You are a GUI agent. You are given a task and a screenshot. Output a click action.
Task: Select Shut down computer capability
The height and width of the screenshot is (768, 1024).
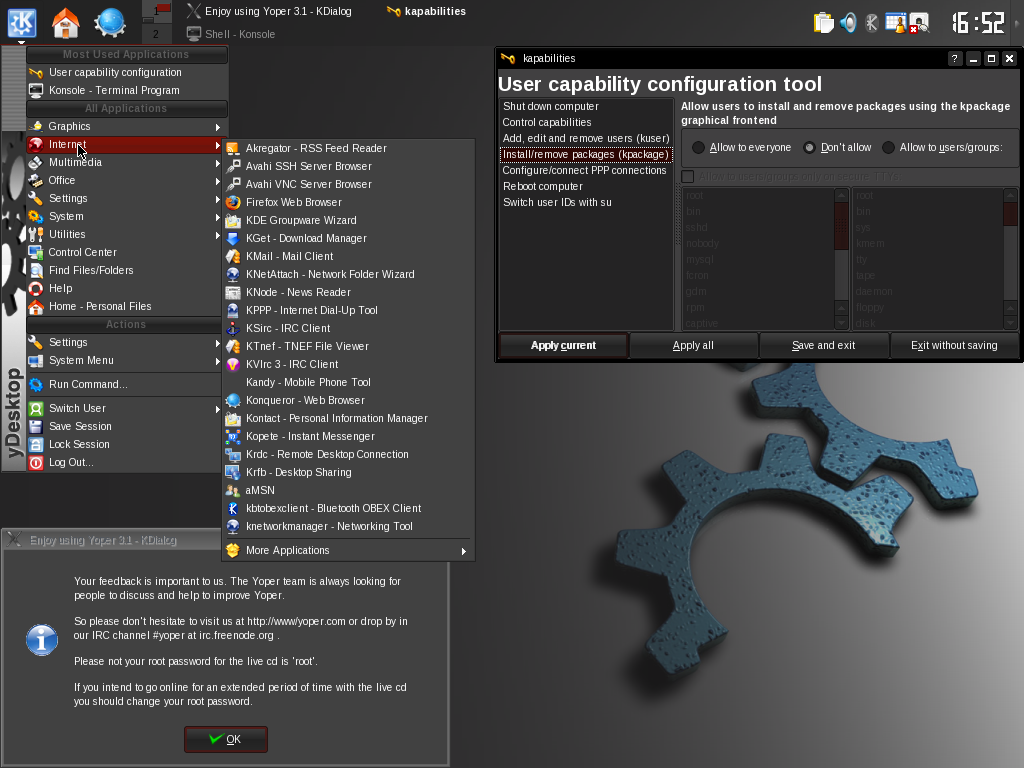coord(586,106)
